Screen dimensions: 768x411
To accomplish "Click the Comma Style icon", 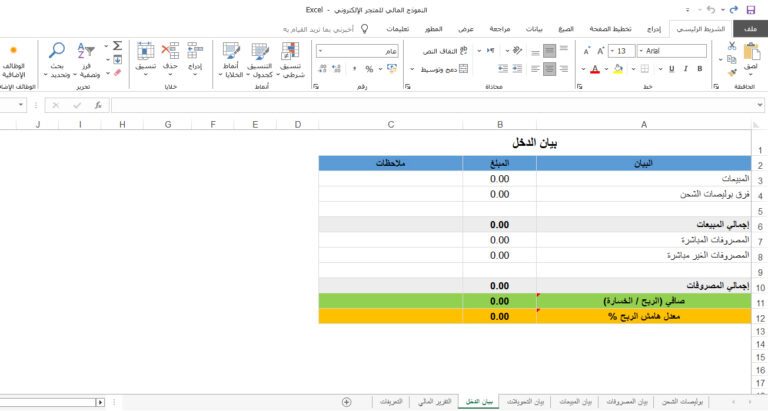I will (x=354, y=69).
